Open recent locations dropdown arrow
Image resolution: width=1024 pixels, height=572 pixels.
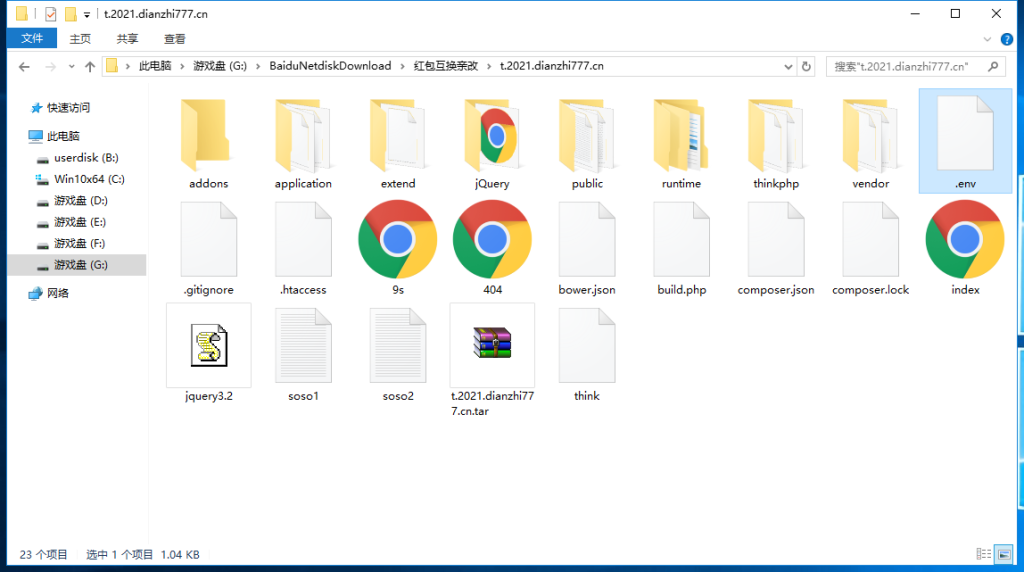tap(71, 67)
